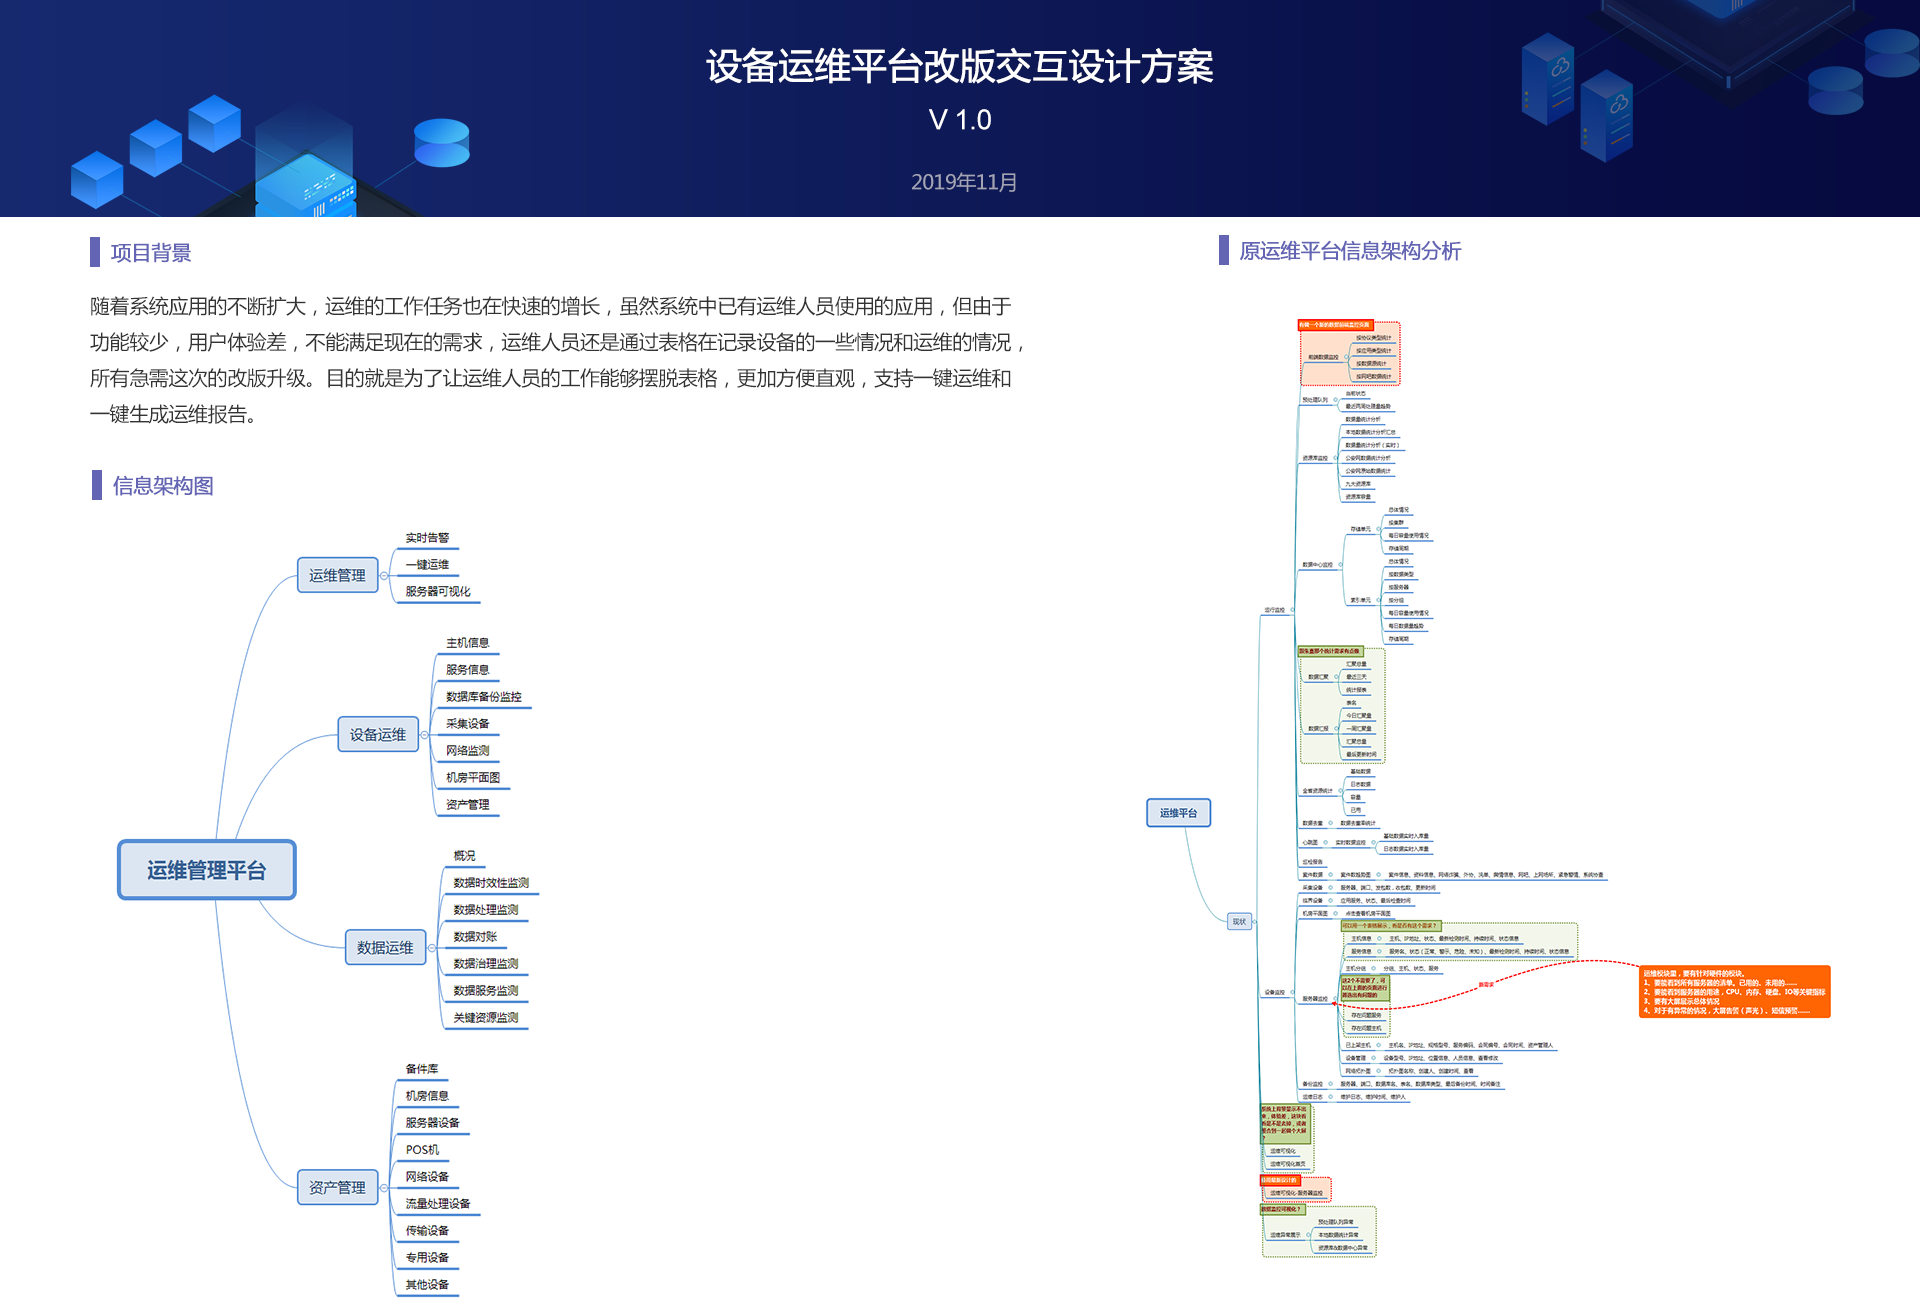This screenshot has height=1308, width=1920.
Task: Click the 信息架构图 section heading
Action: pyautogui.click(x=163, y=486)
